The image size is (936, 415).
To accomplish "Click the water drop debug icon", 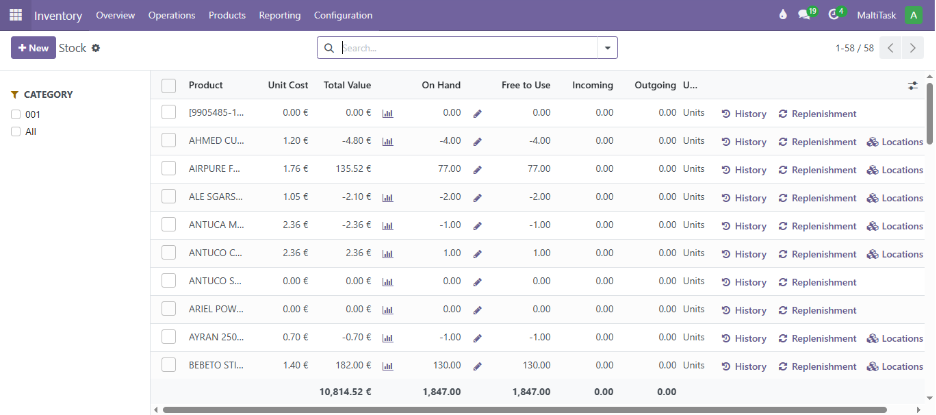I will 782,15.
